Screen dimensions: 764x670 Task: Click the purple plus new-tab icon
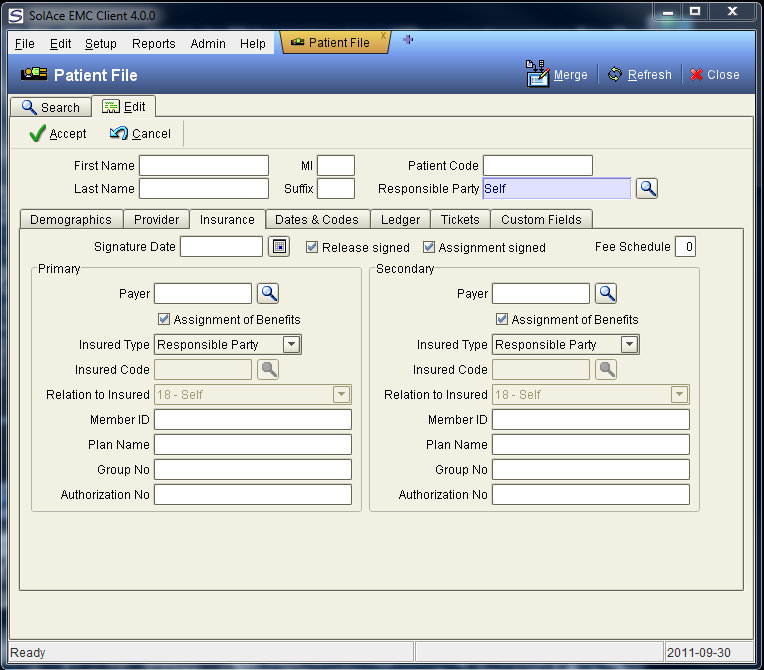tap(408, 40)
